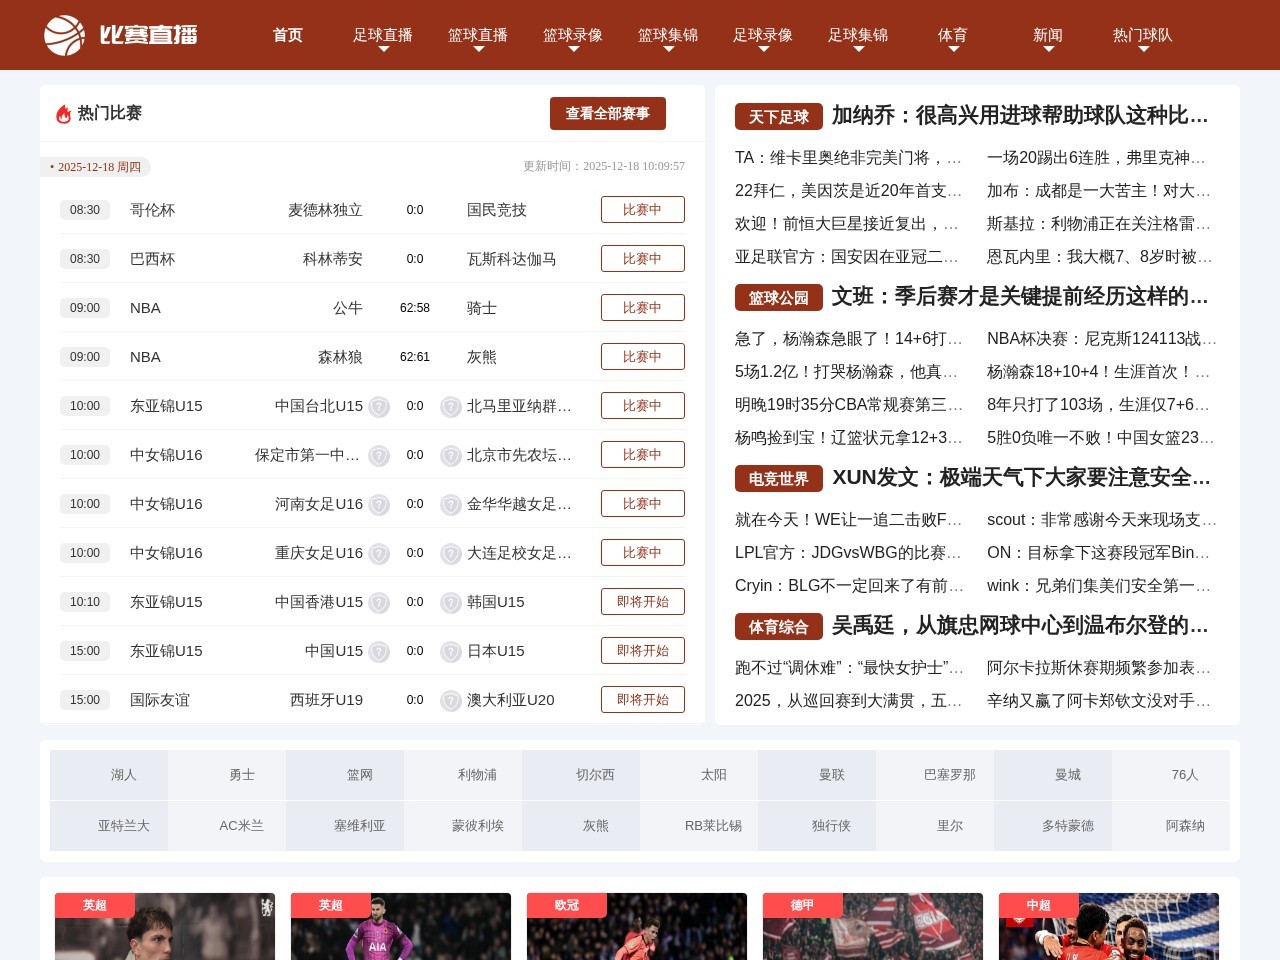Click the basketball logo in the site header
The height and width of the screenshot is (960, 1280).
pyautogui.click(x=62, y=34)
